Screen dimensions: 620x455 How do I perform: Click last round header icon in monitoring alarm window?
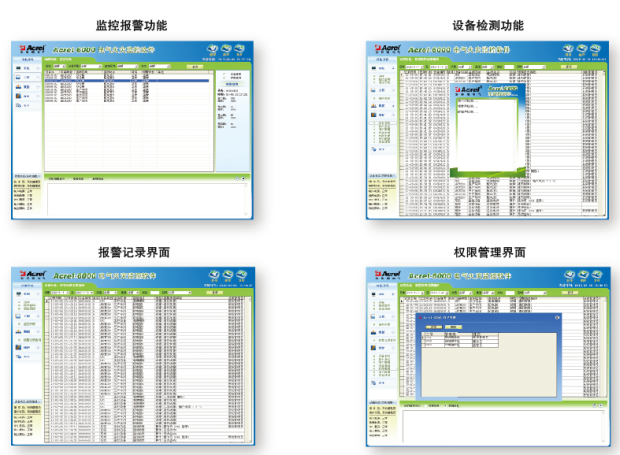241,49
